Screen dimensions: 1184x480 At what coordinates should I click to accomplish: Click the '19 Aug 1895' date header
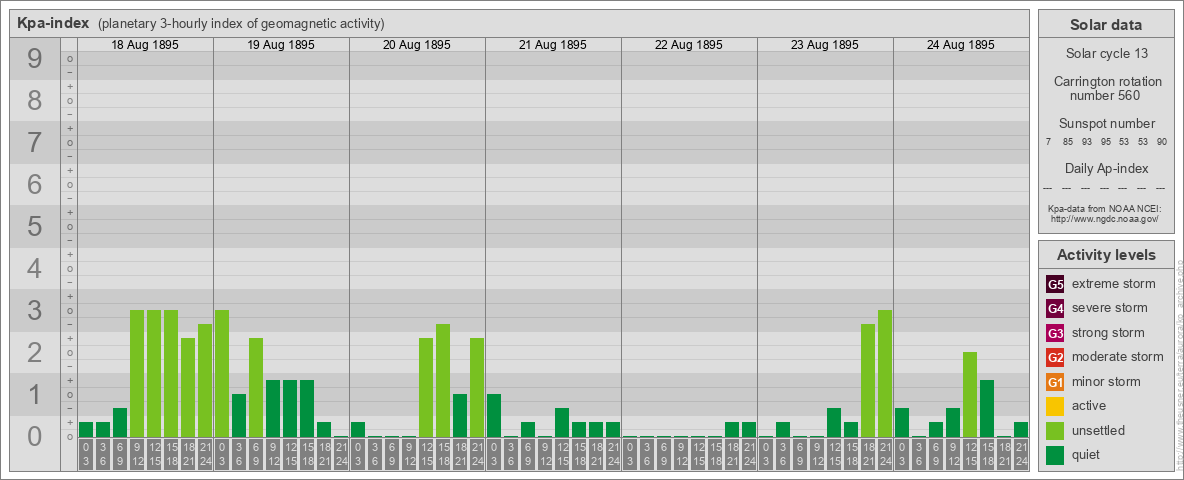pos(281,45)
